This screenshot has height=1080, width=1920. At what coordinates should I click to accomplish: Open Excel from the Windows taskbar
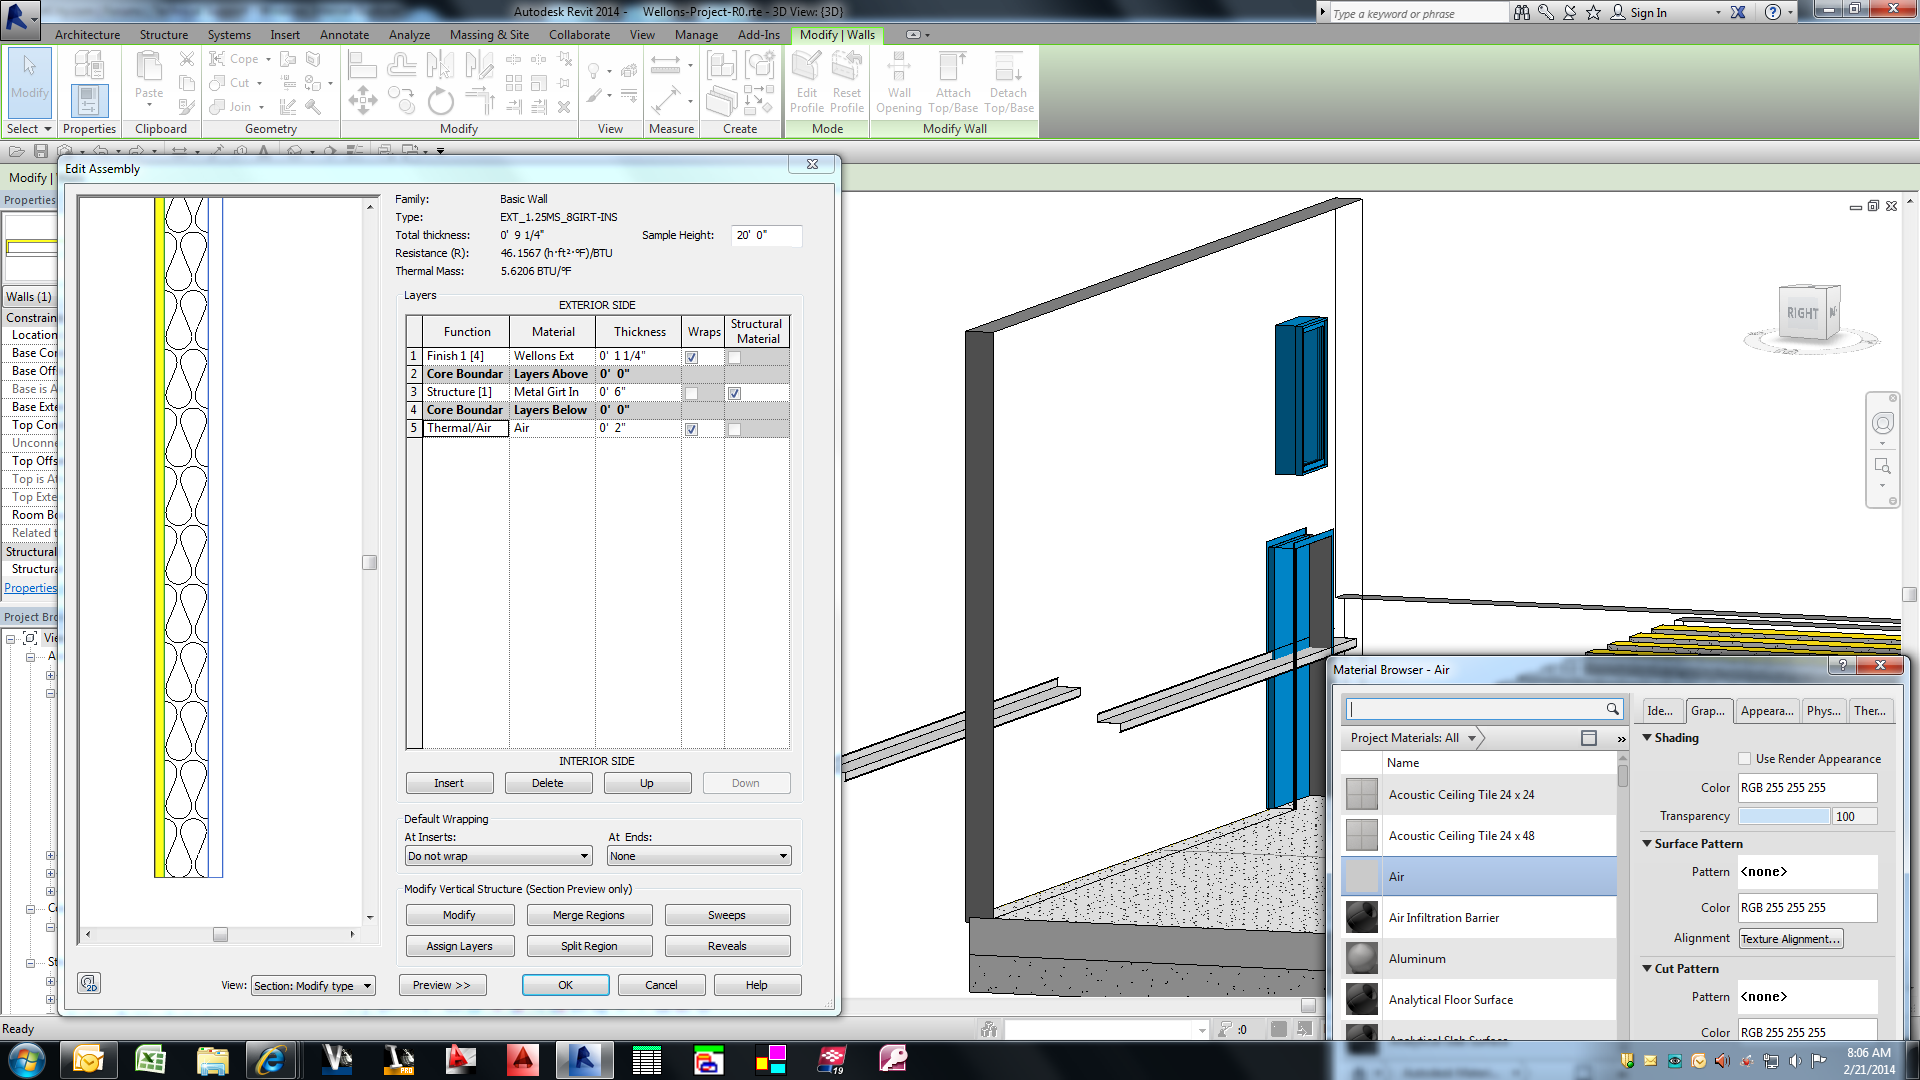(x=150, y=1059)
